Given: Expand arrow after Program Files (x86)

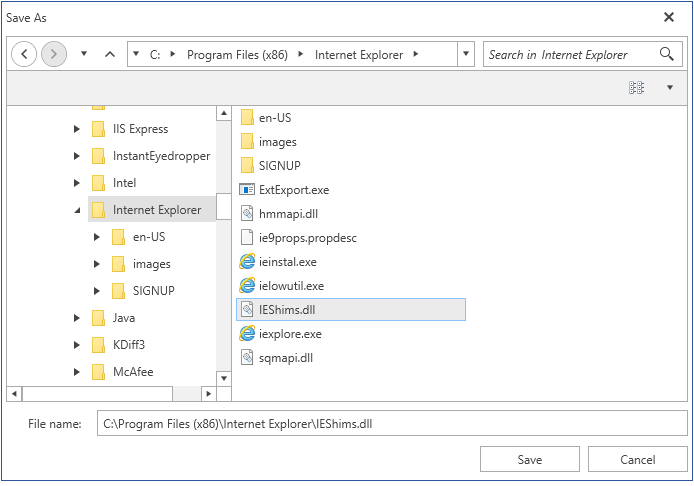Looking at the screenshot, I should (x=301, y=54).
